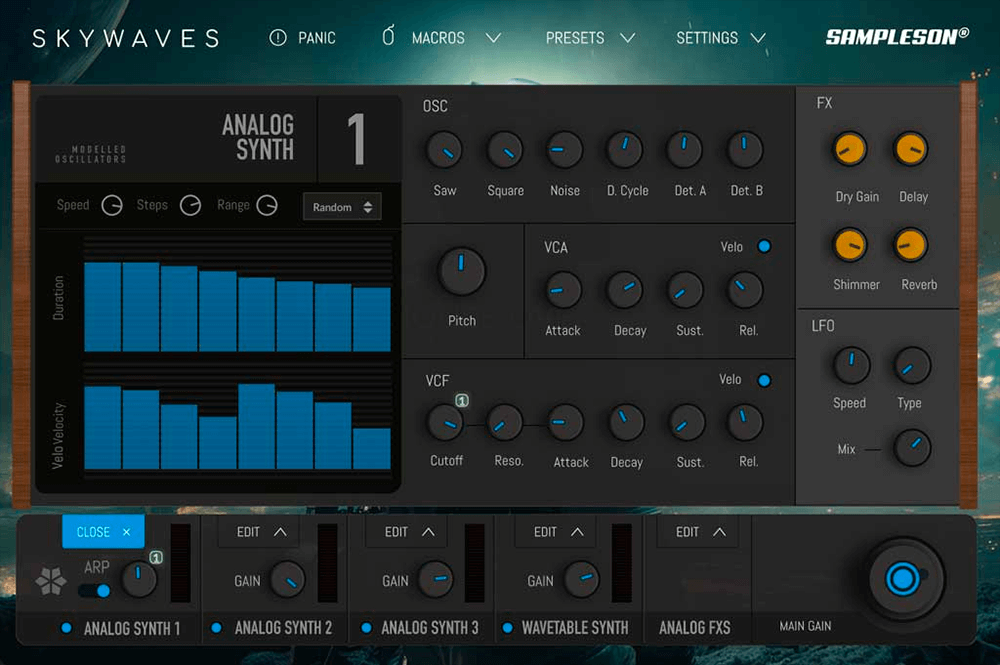
Task: Select the snowflake icon near ARP
Action: tap(47, 580)
